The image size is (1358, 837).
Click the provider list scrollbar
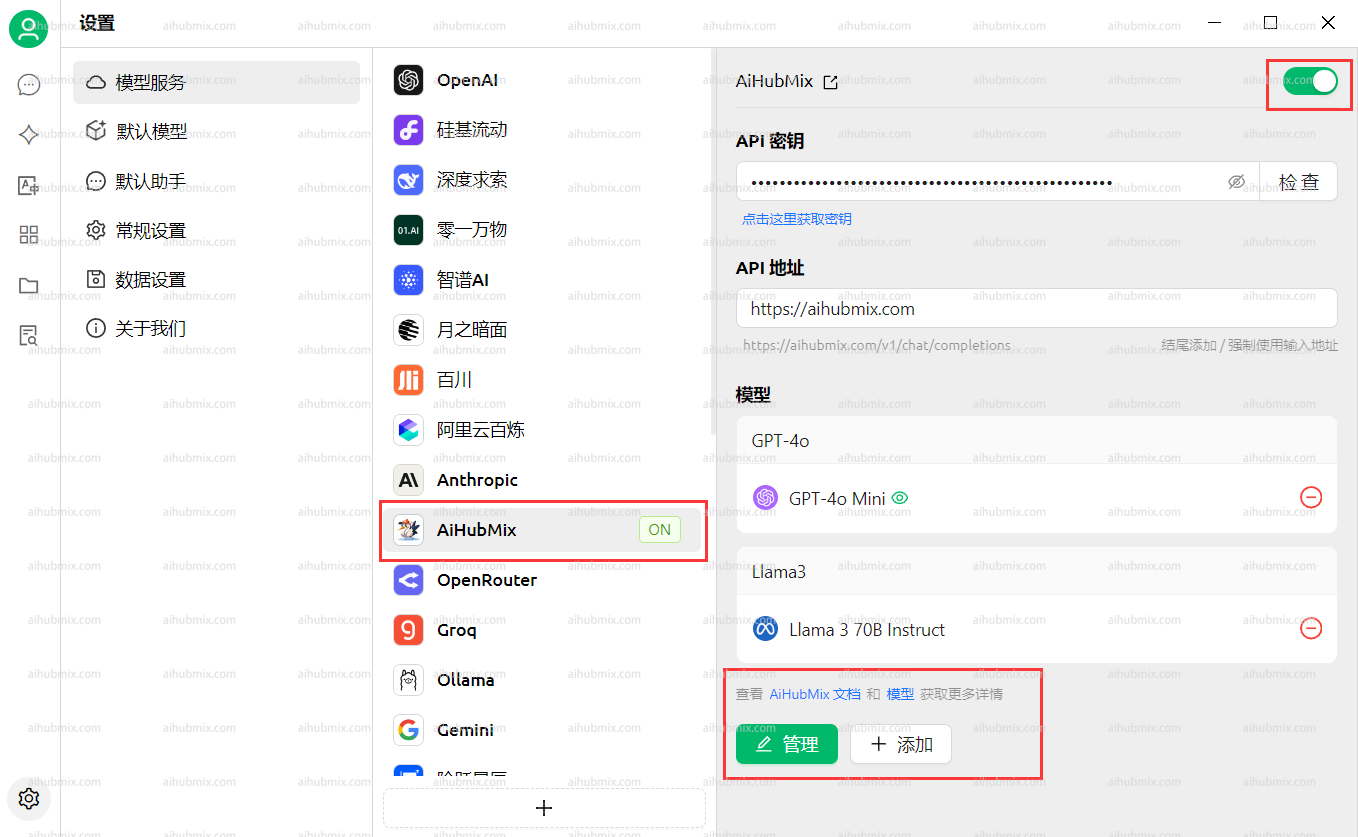pos(712,240)
